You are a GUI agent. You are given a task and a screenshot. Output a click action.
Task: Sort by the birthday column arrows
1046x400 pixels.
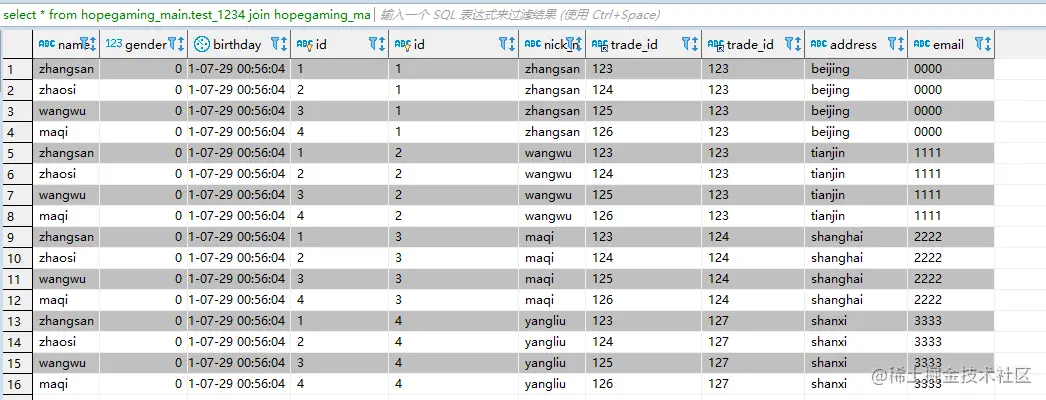[284, 45]
